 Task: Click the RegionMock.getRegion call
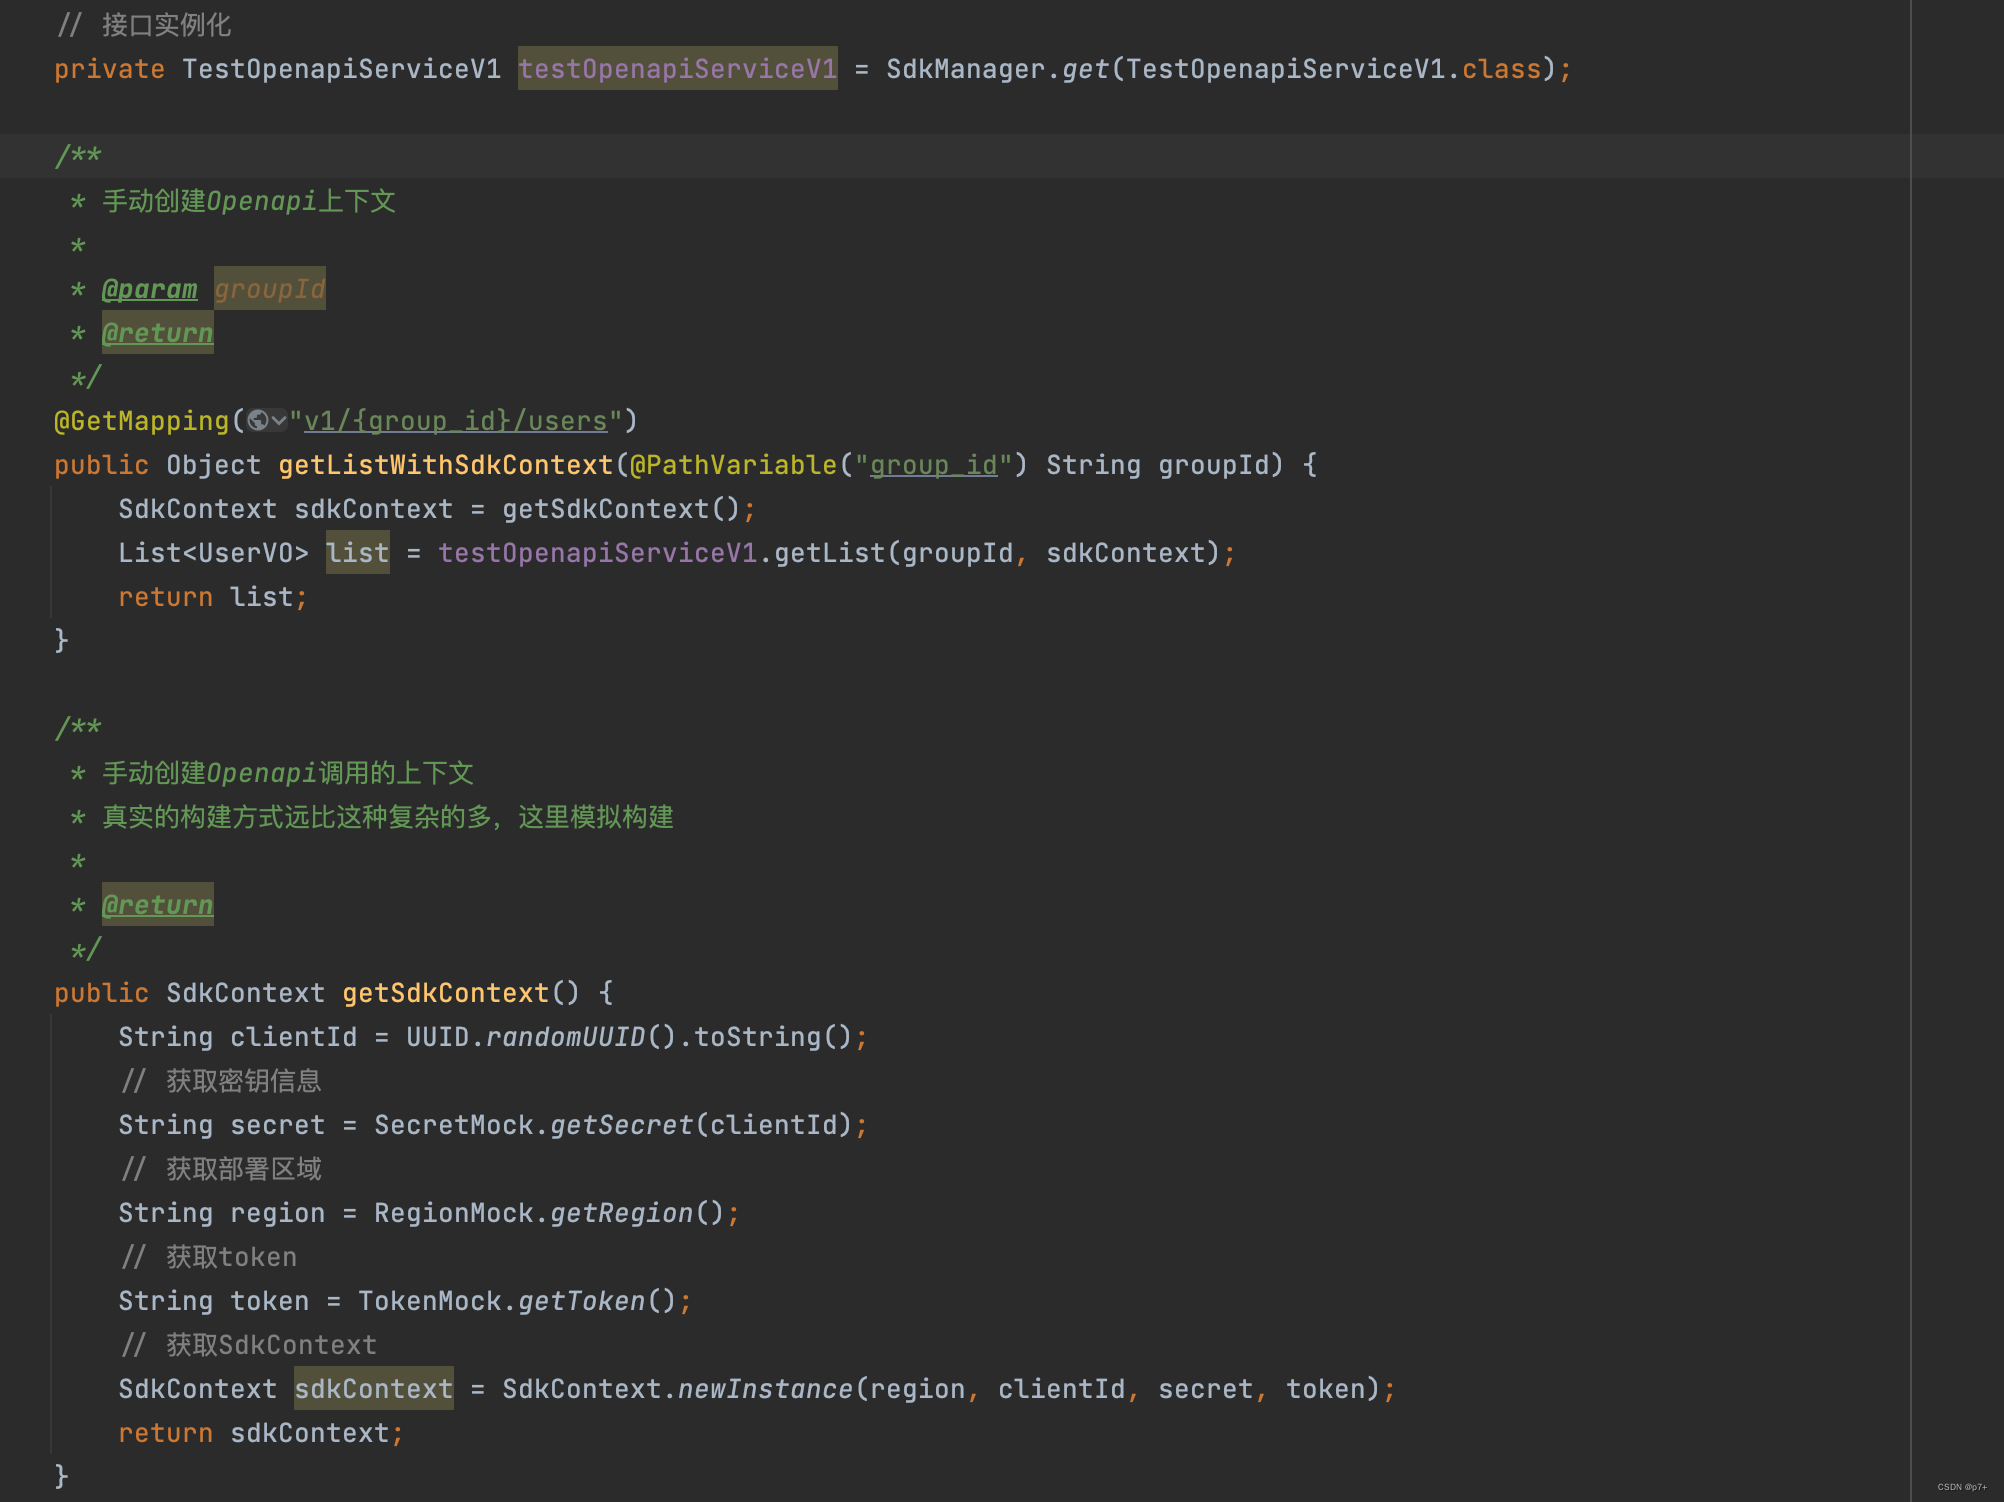click(621, 1213)
